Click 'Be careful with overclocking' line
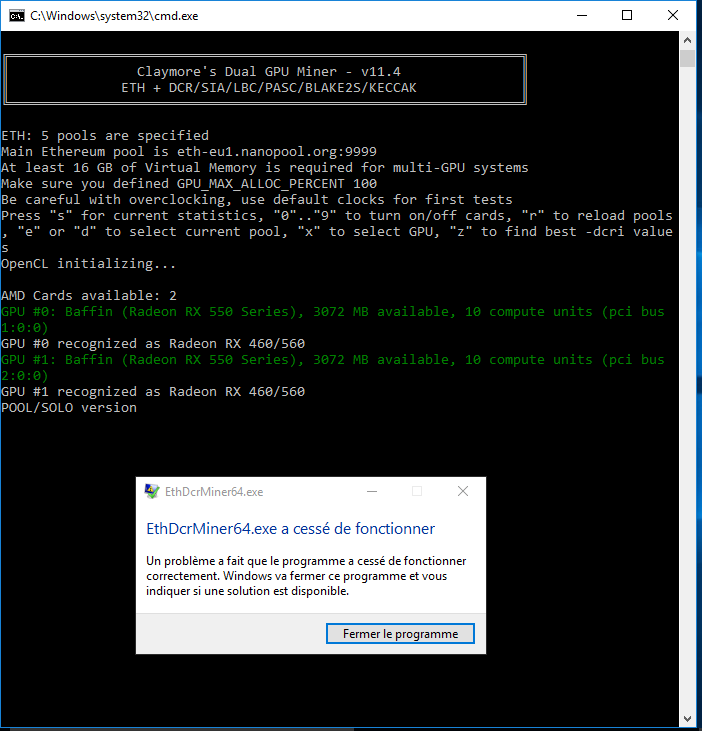The width and height of the screenshot is (702, 731). click(x=256, y=200)
